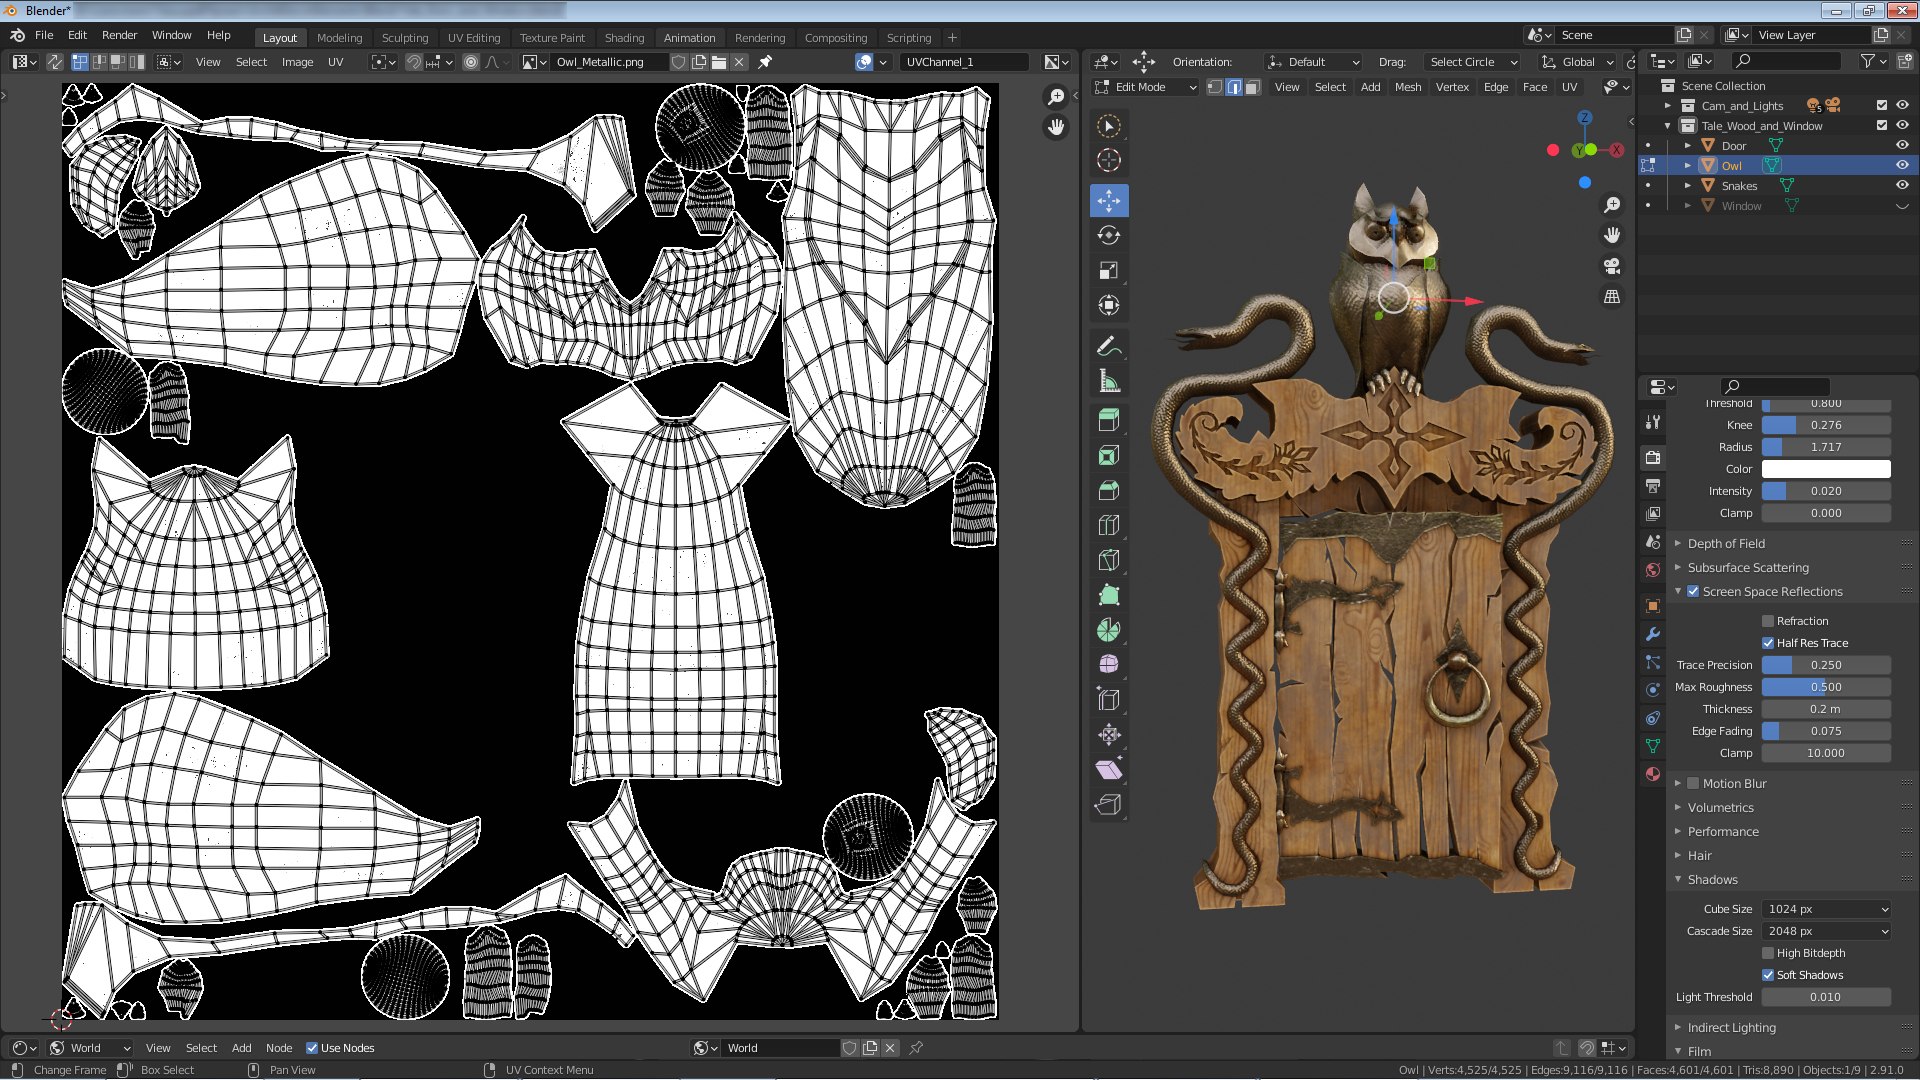This screenshot has height=1080, width=1920.
Task: Click the UV editor zoom magnifier icon
Action: (x=1056, y=97)
